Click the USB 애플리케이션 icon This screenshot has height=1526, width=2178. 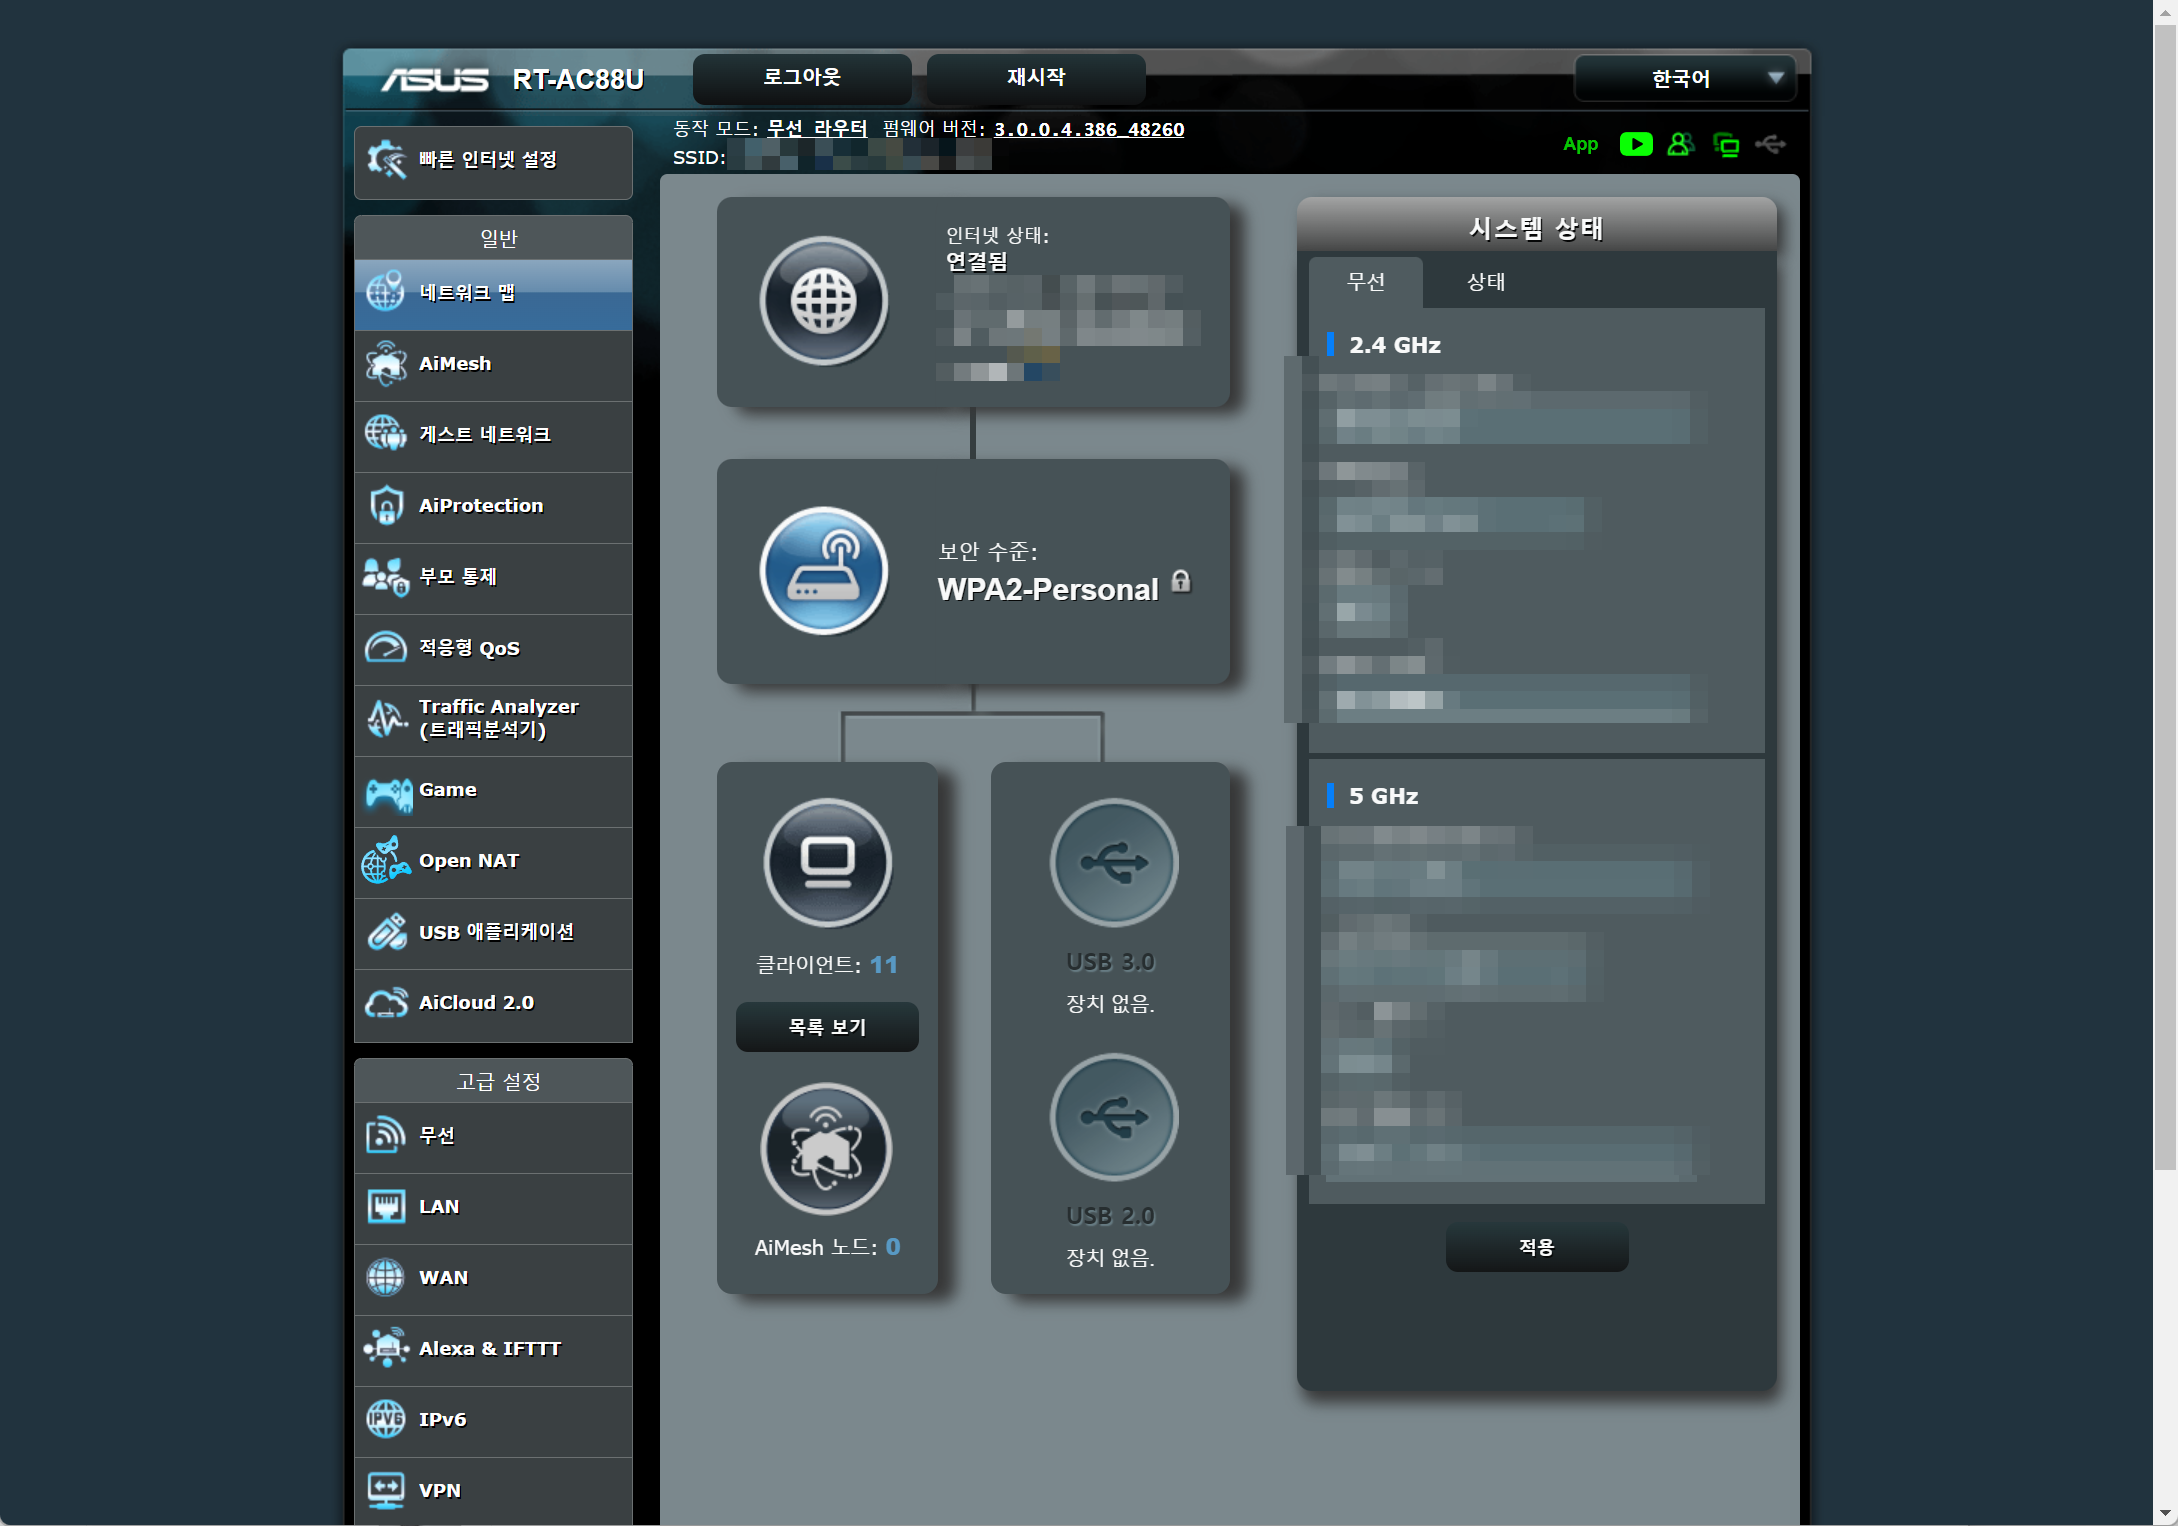coord(387,932)
